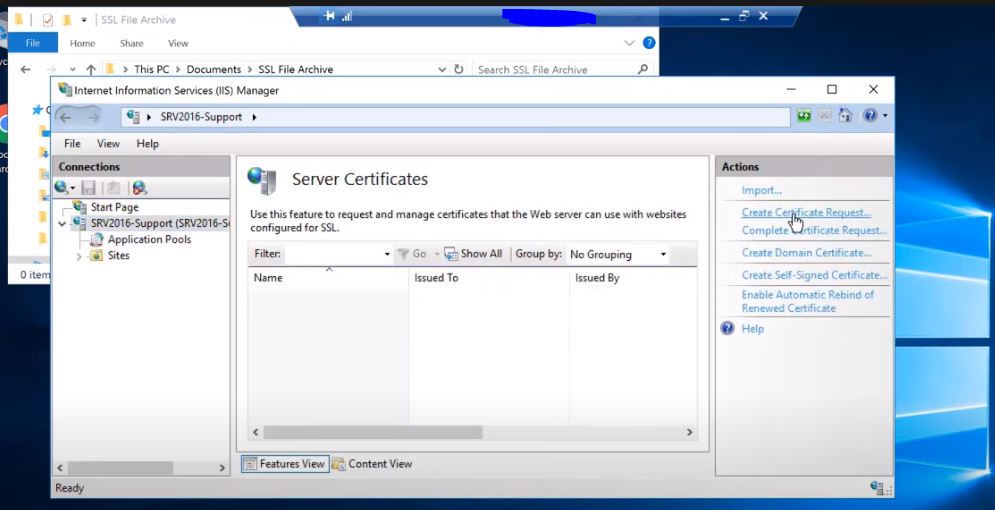This screenshot has height=510, width=995.
Task: Sort by Issued By column header
Action: point(633,277)
